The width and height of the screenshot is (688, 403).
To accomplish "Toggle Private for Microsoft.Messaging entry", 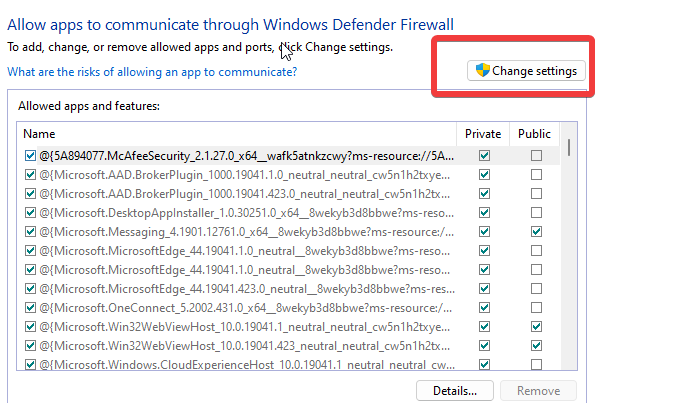I will click(x=484, y=231).
